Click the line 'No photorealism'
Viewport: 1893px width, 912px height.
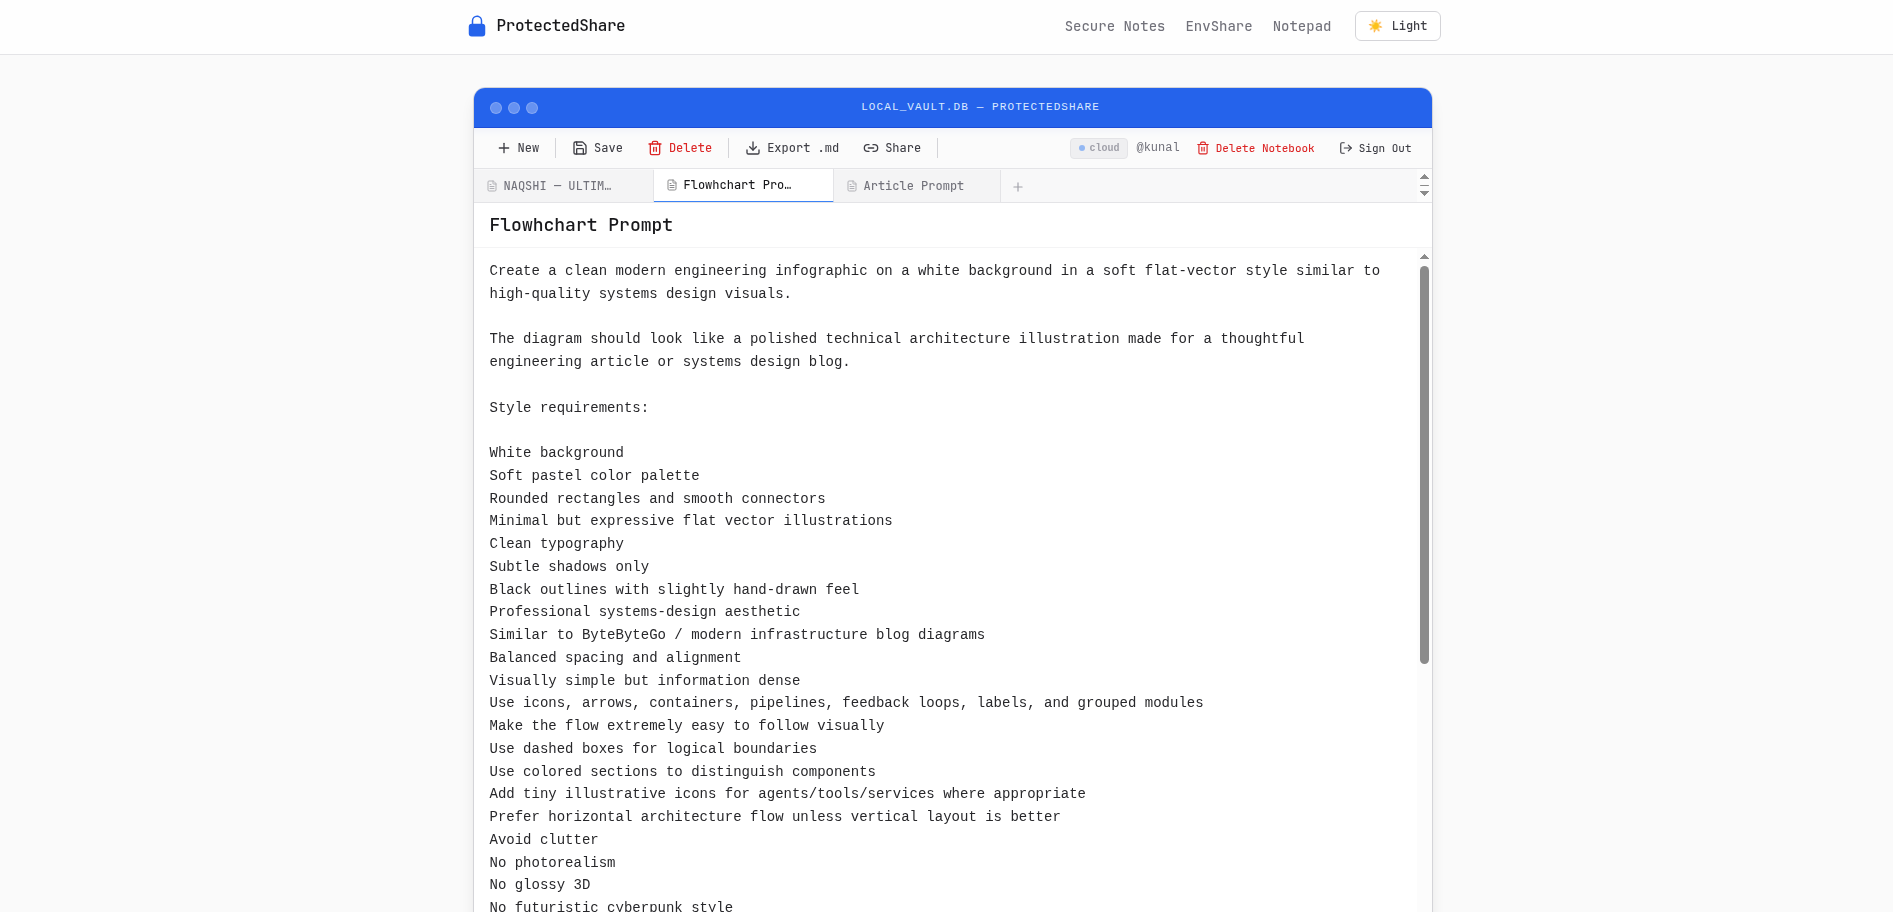coord(552,863)
